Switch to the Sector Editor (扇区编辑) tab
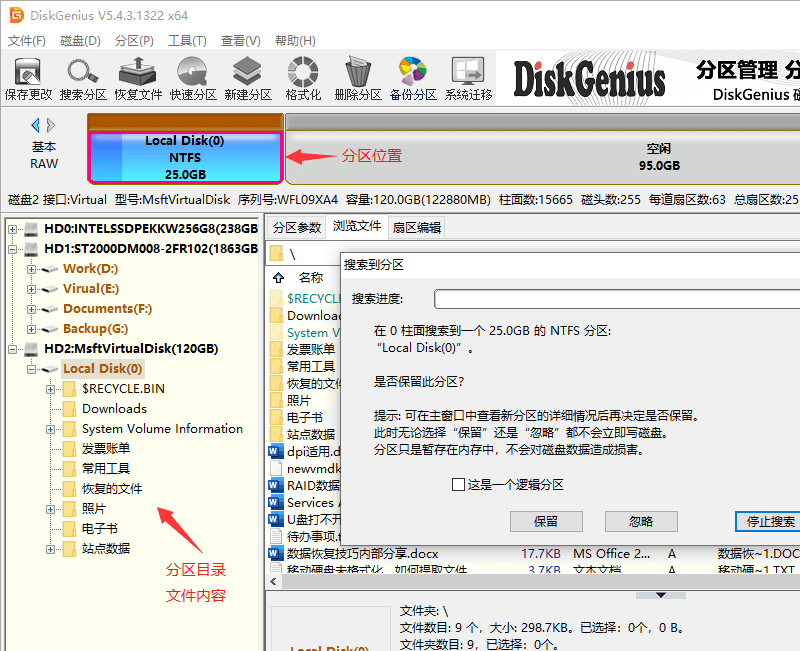Viewport: 800px width, 651px height. [x=416, y=228]
